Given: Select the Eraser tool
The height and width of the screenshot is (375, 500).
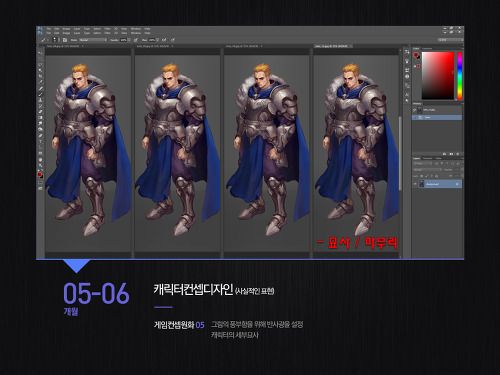Looking at the screenshot, I should tap(41, 112).
